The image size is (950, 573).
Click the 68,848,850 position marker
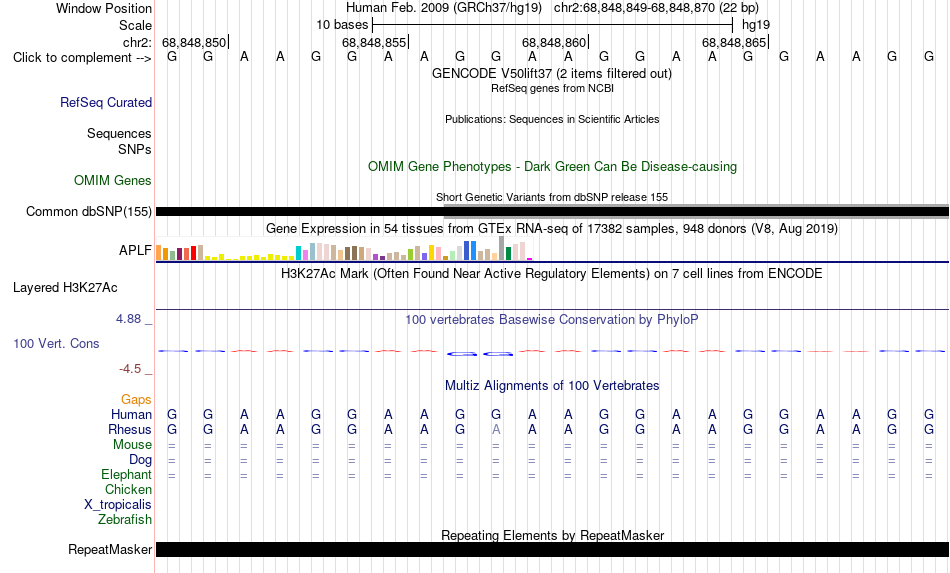(x=195, y=42)
